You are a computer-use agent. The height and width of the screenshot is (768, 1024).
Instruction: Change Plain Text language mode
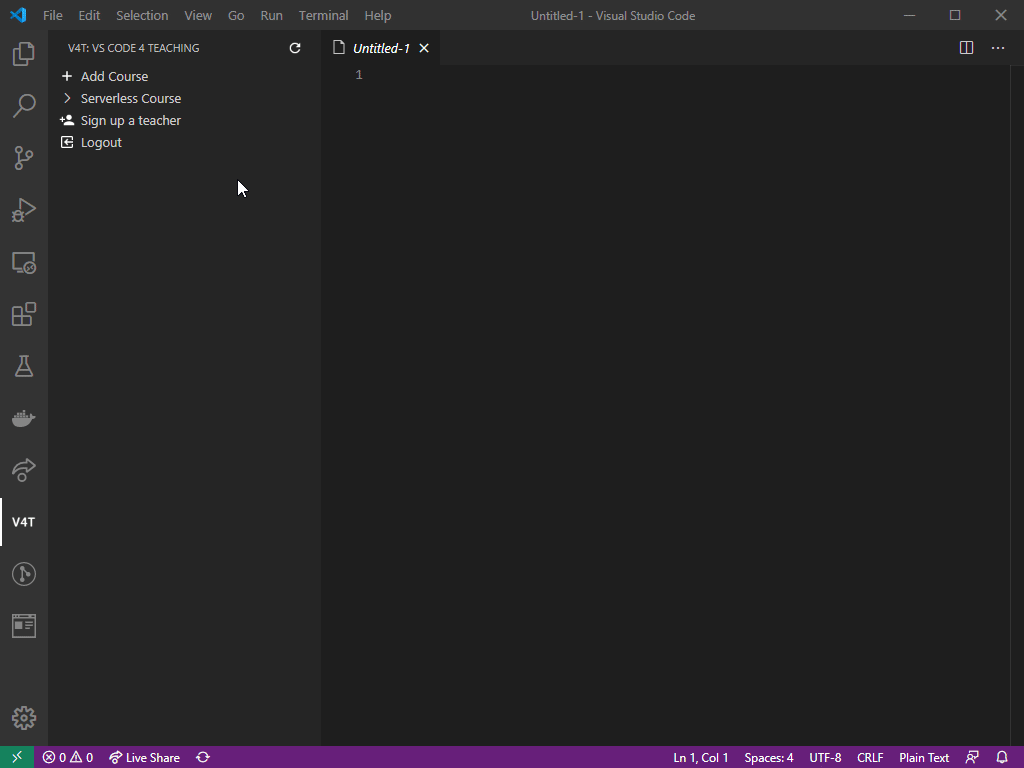tap(924, 758)
